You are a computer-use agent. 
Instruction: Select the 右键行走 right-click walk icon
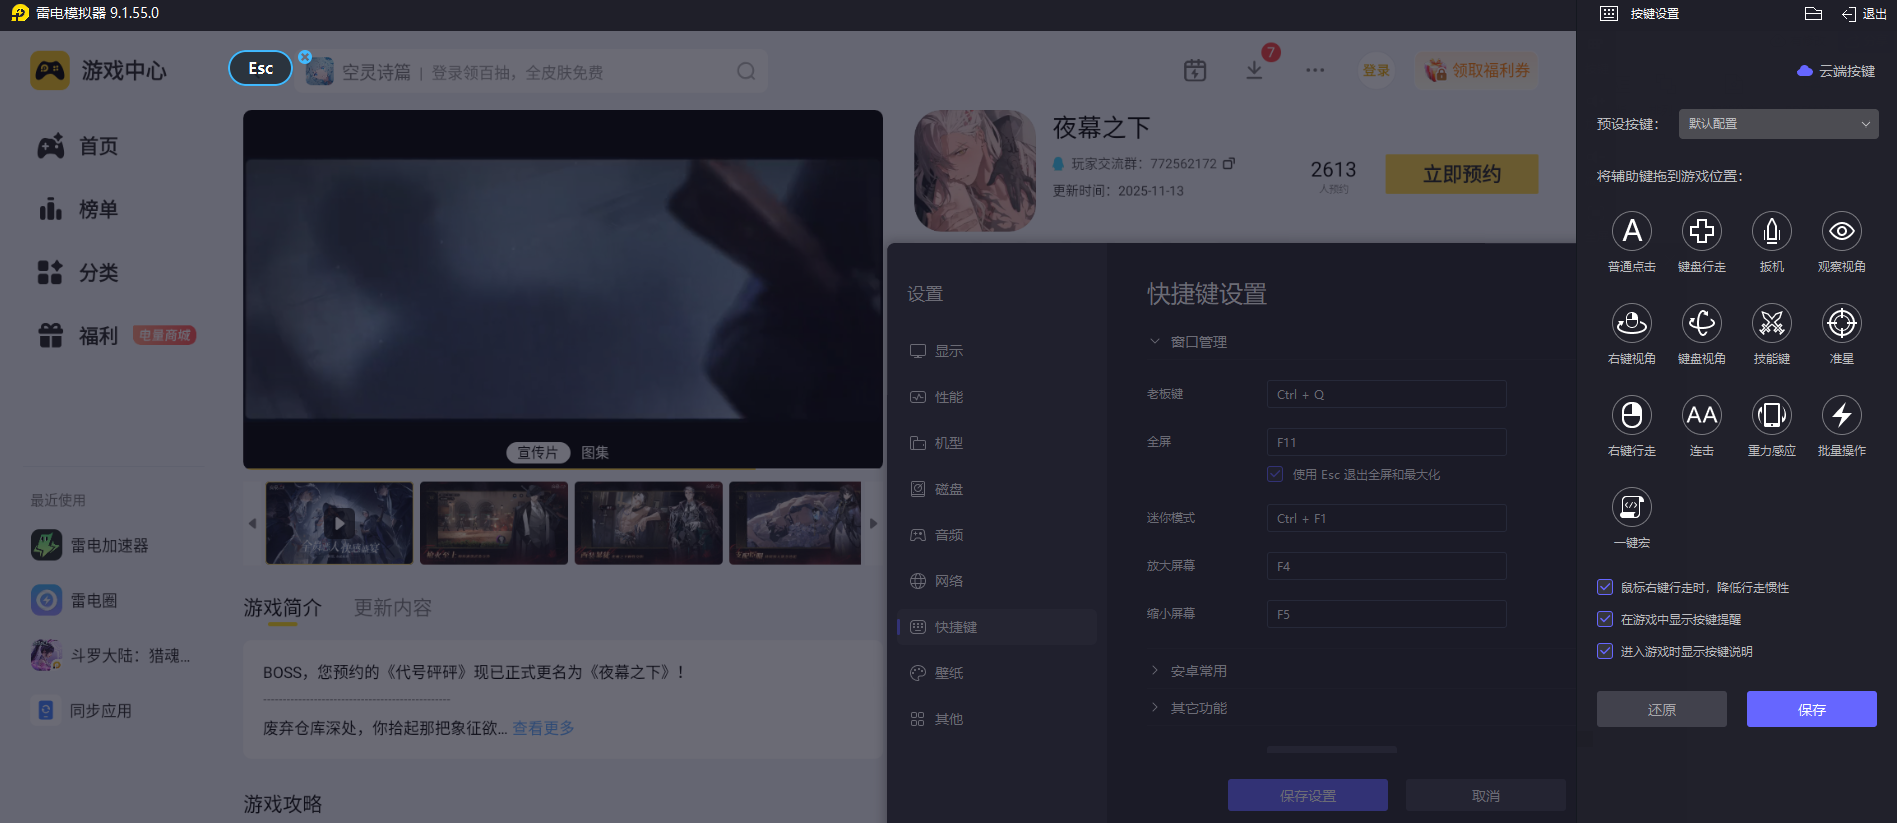point(1631,415)
